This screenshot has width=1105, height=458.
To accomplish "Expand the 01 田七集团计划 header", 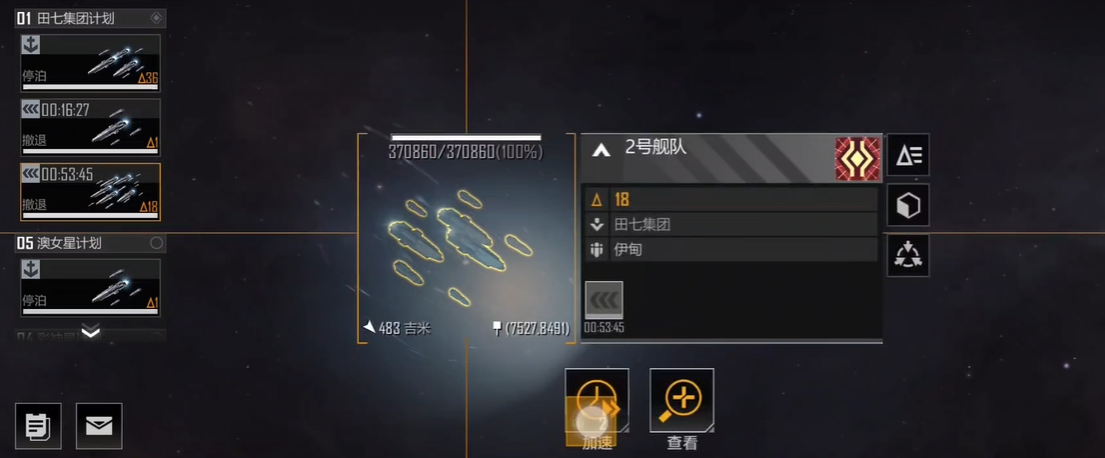I will tap(90, 18).
